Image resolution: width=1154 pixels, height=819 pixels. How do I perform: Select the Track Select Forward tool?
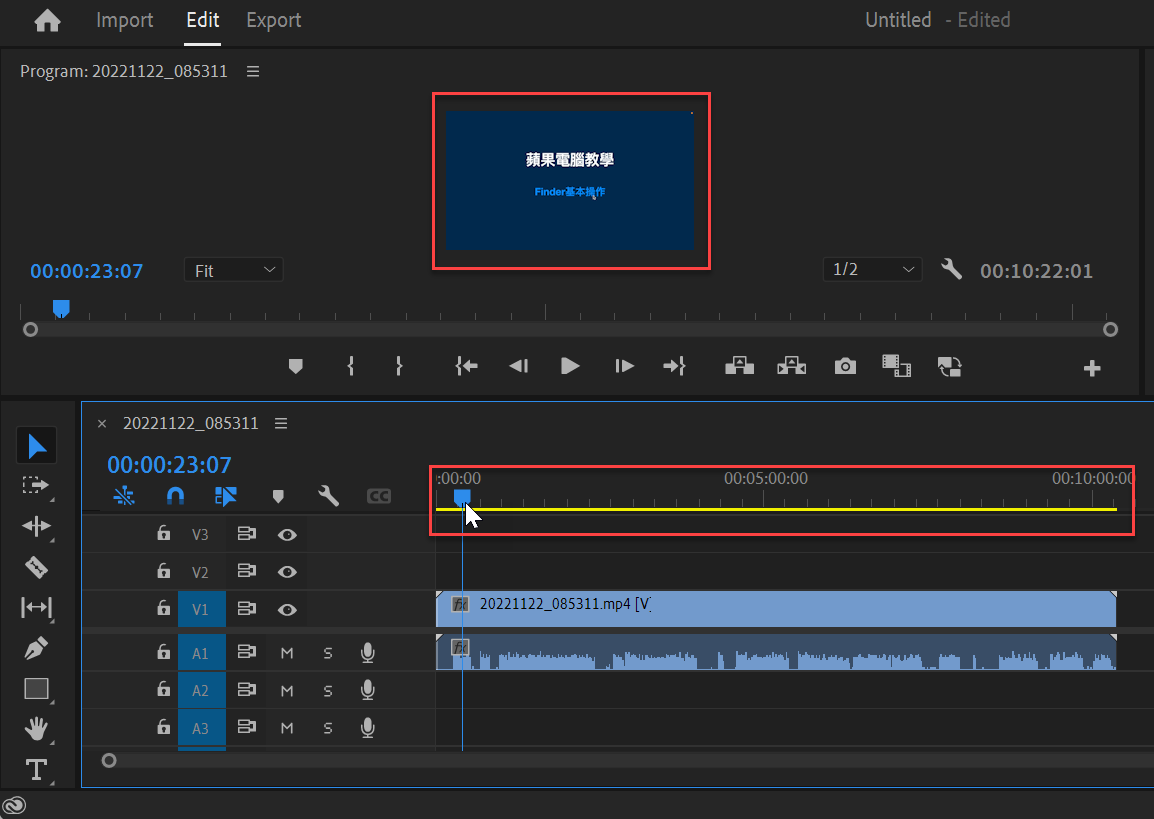click(x=36, y=486)
